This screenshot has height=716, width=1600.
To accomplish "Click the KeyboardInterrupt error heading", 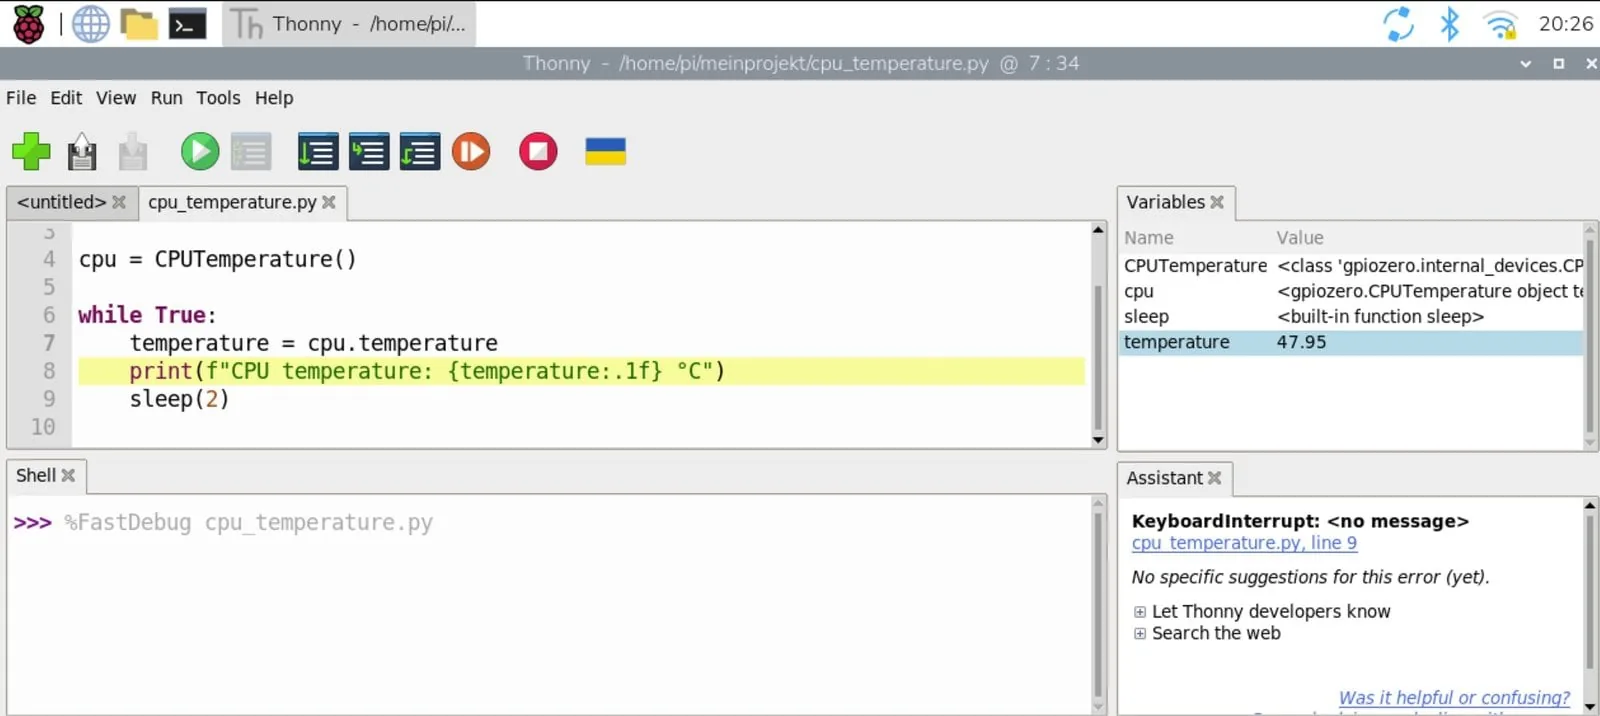I will (1300, 521).
